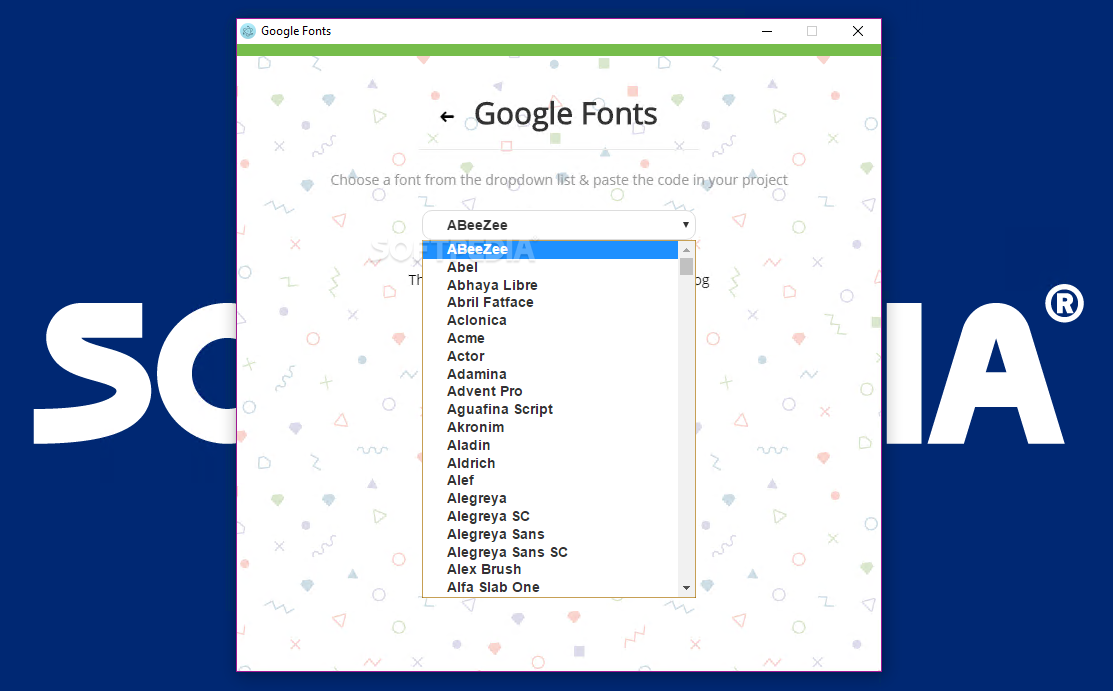Image resolution: width=1113 pixels, height=691 pixels.
Task: Click the font list scrollbar thumb
Action: point(686,266)
